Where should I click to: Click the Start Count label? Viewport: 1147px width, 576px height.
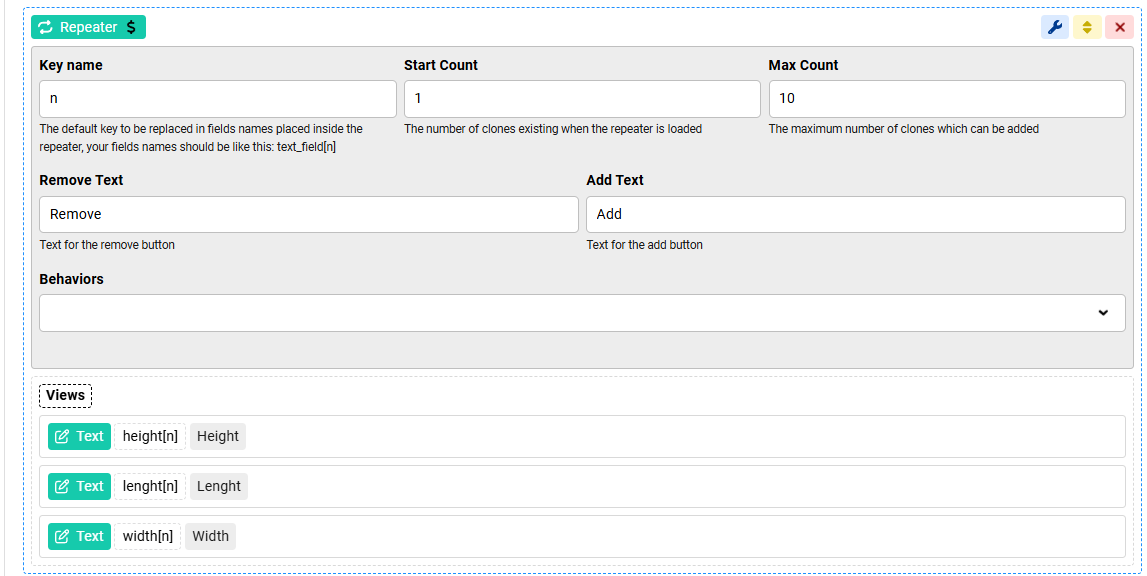(441, 65)
